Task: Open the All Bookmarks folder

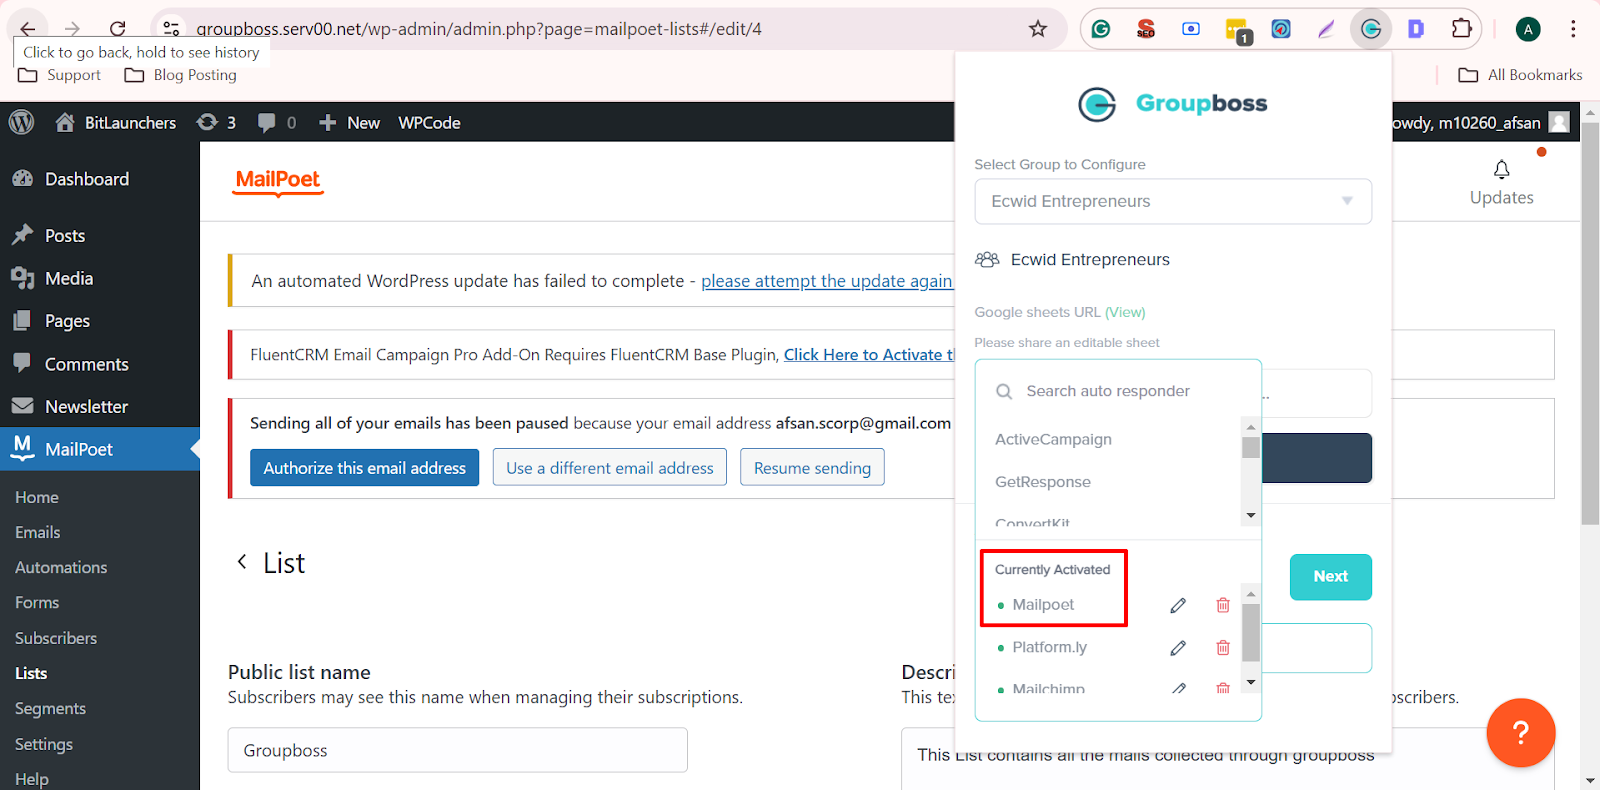Action: (1520, 75)
